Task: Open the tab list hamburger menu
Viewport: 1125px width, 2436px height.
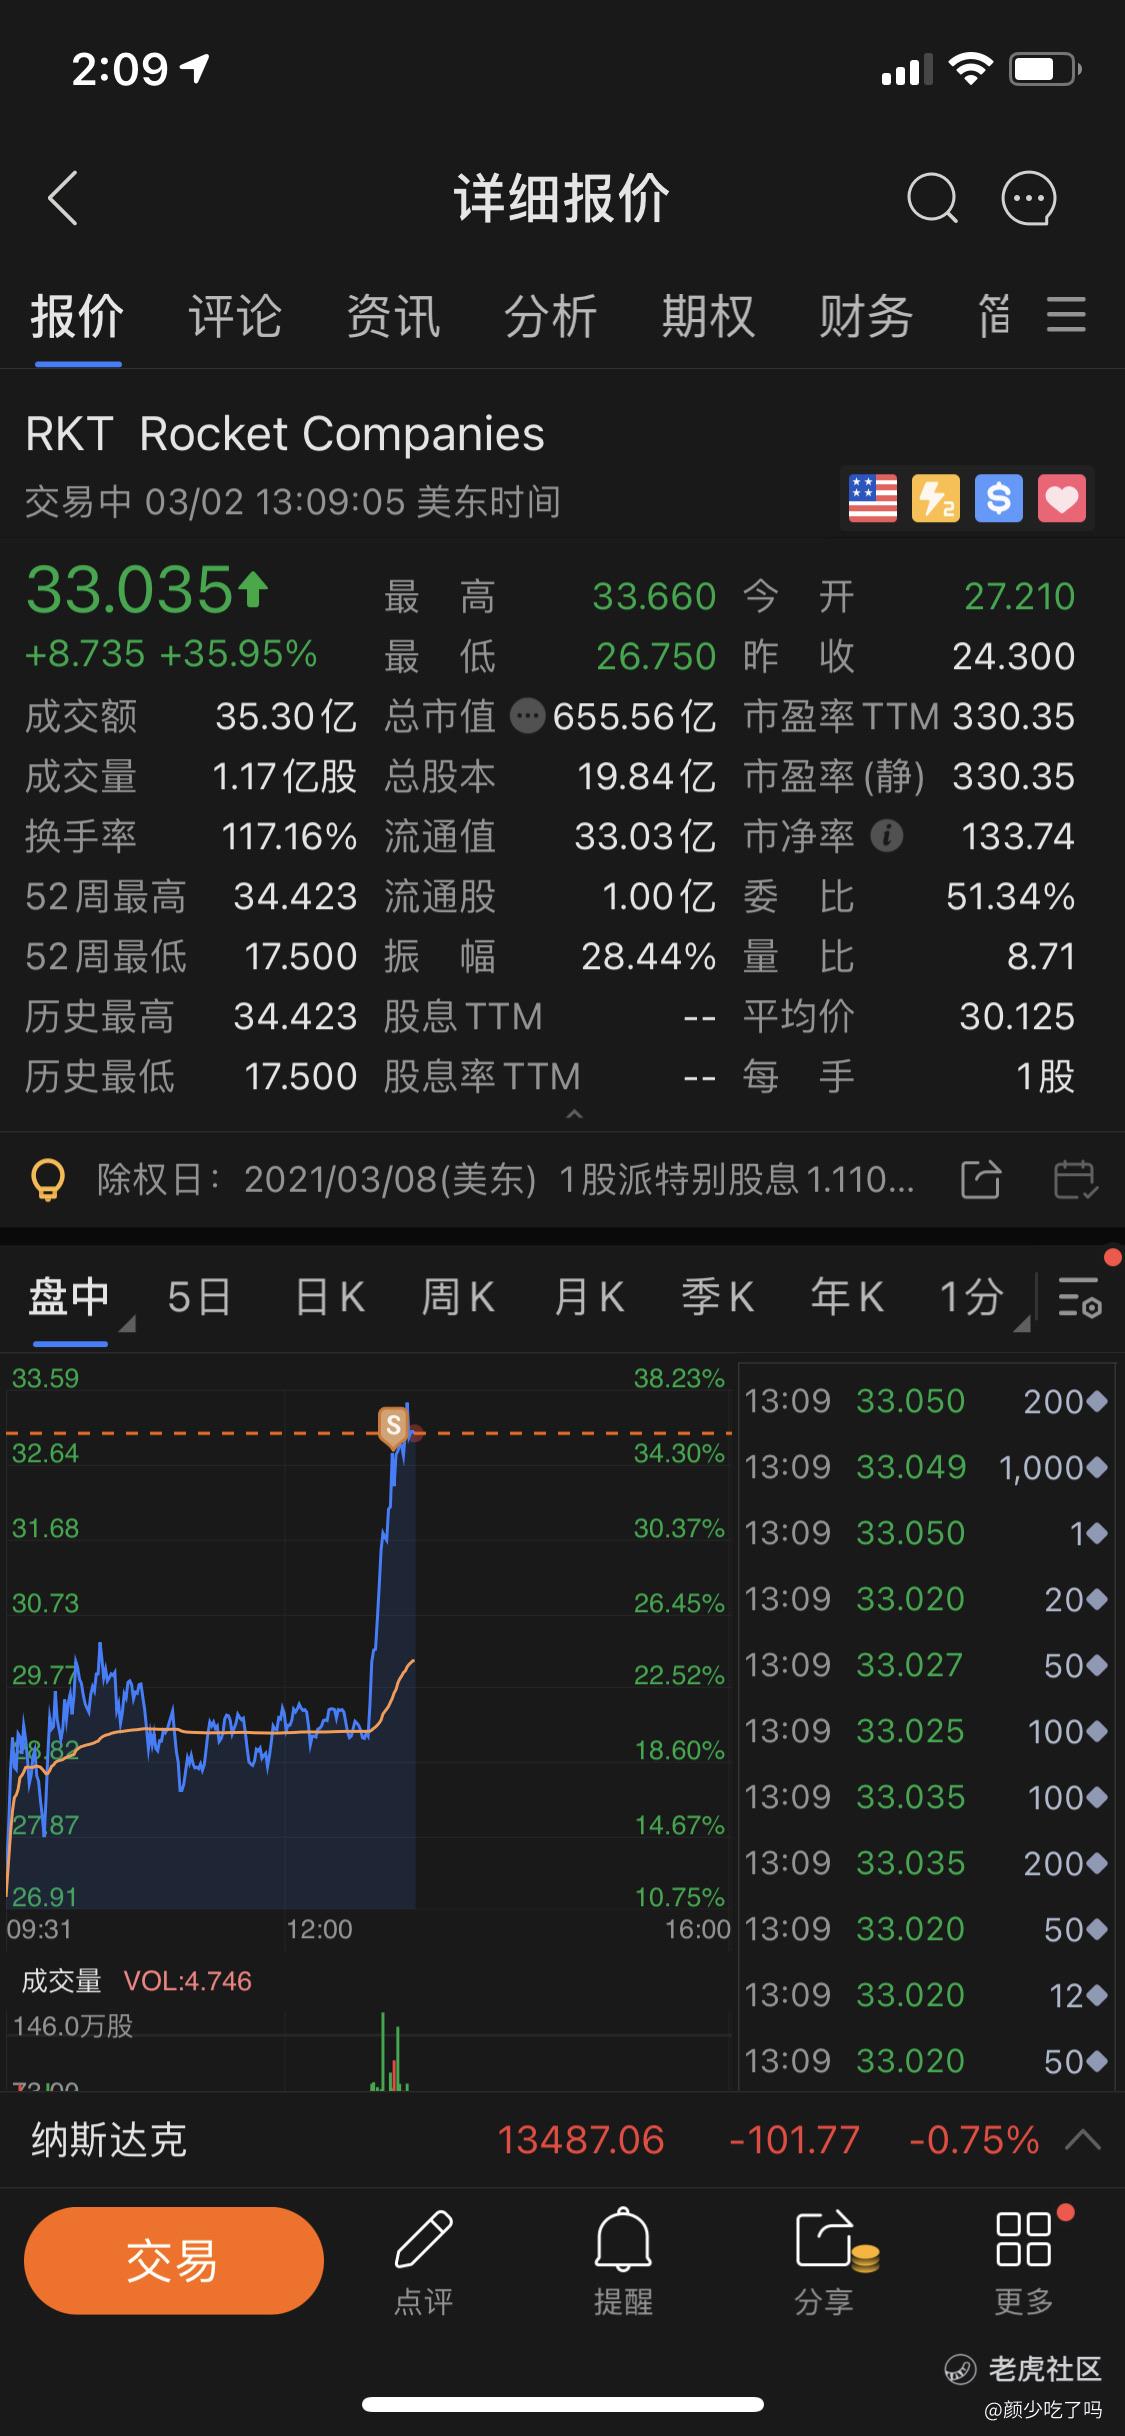Action: coord(1066,314)
